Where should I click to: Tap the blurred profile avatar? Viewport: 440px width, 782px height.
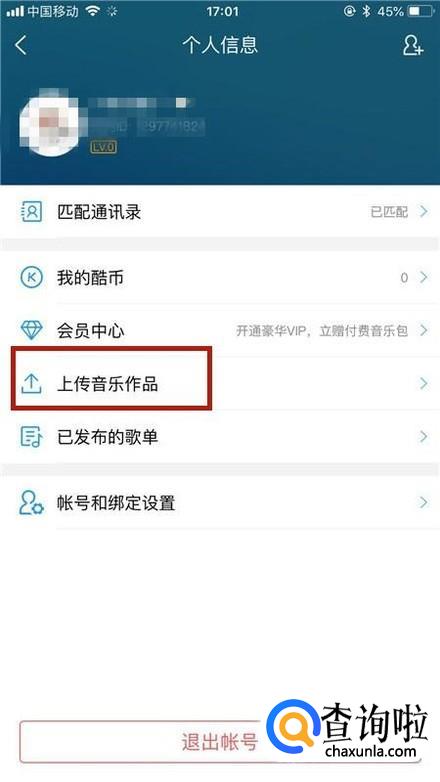tap(50, 122)
